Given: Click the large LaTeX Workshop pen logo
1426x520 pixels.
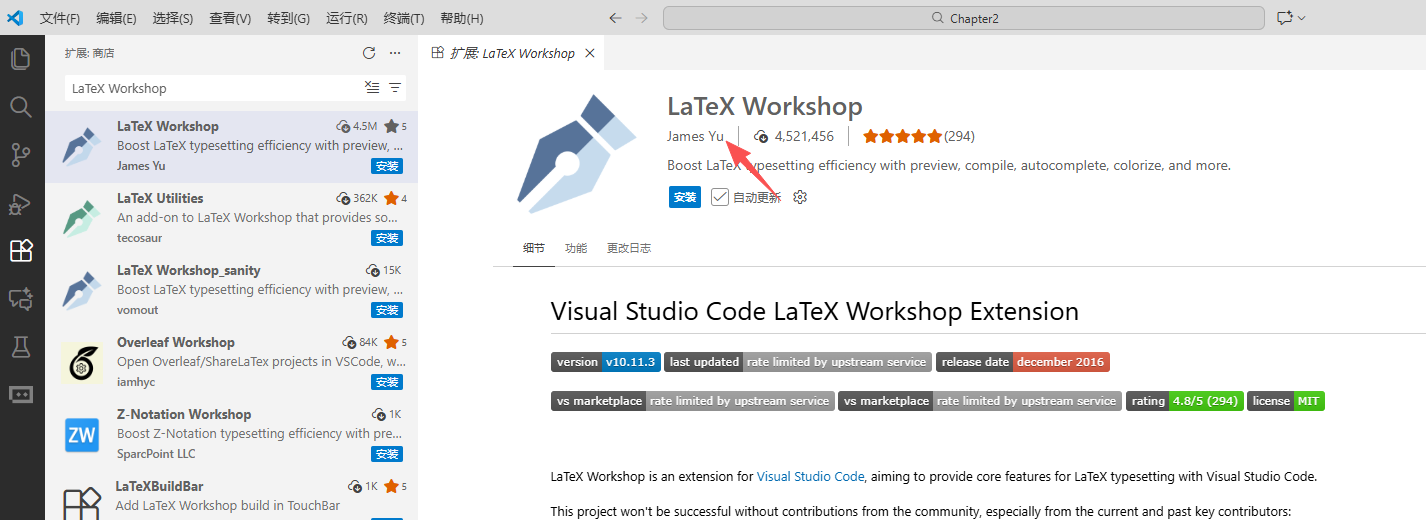Looking at the screenshot, I should pos(576,155).
